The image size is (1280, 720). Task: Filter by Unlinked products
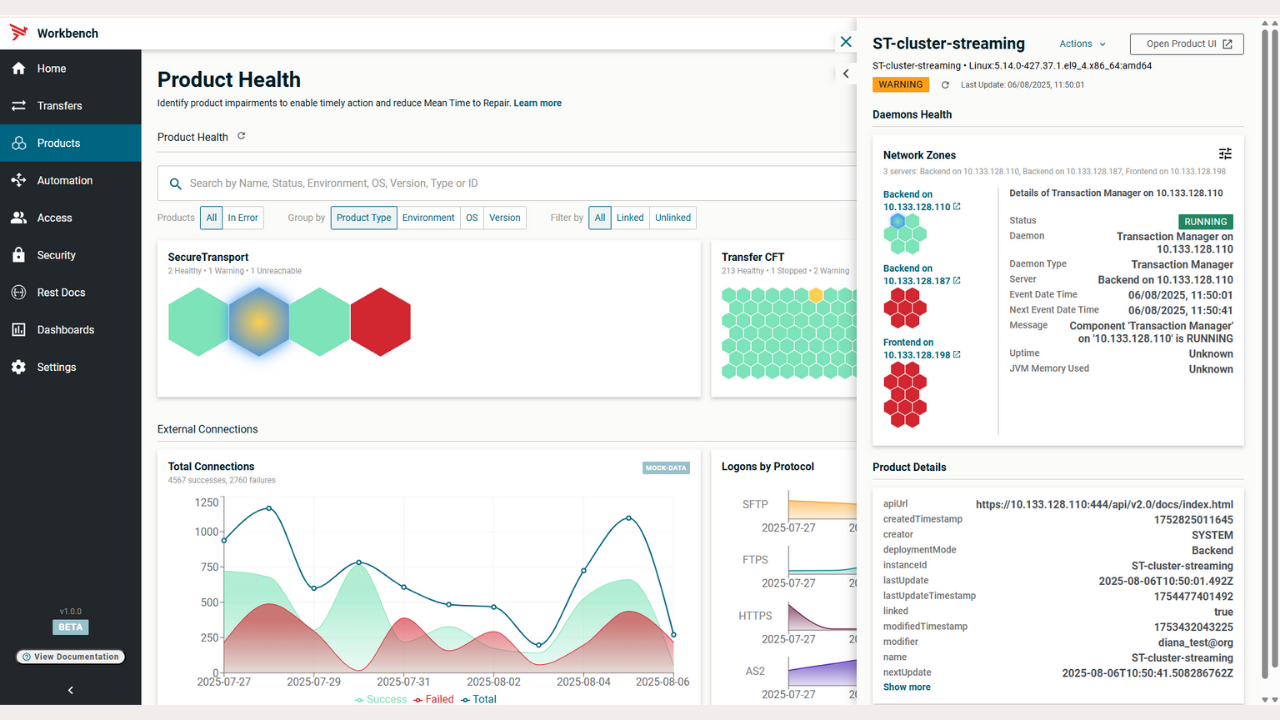pos(673,218)
